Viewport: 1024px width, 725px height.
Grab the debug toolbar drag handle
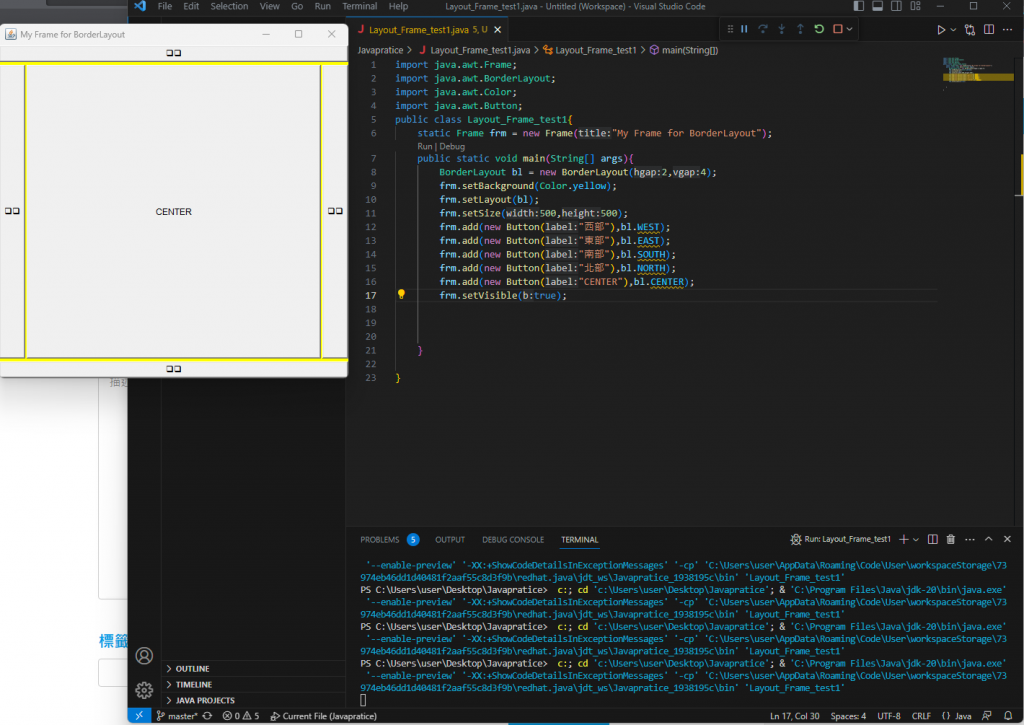(x=730, y=29)
